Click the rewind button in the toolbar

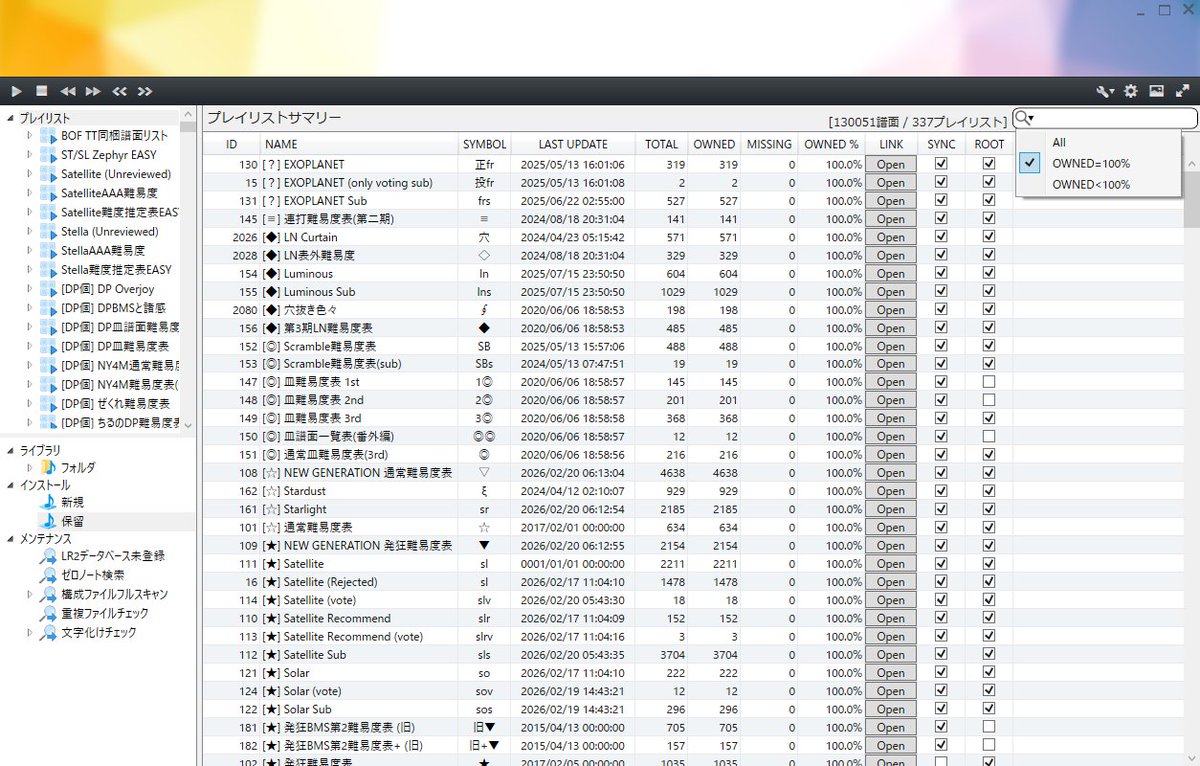(x=68, y=91)
